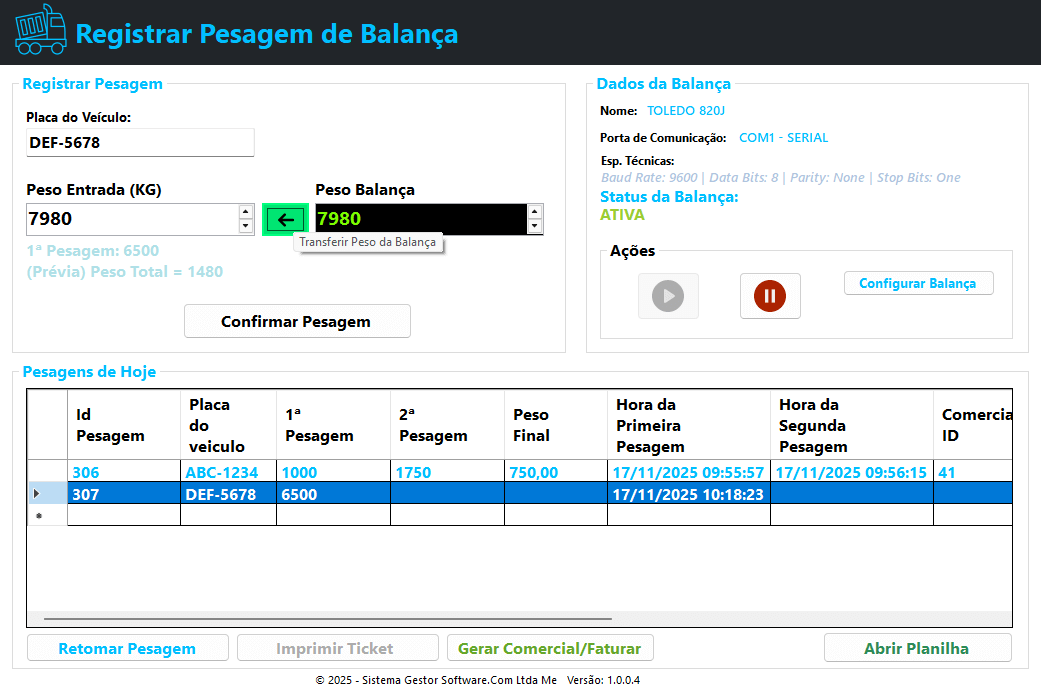Increase Peso Entrada with up spinner arrow
Image resolution: width=1041 pixels, height=693 pixels.
246,211
